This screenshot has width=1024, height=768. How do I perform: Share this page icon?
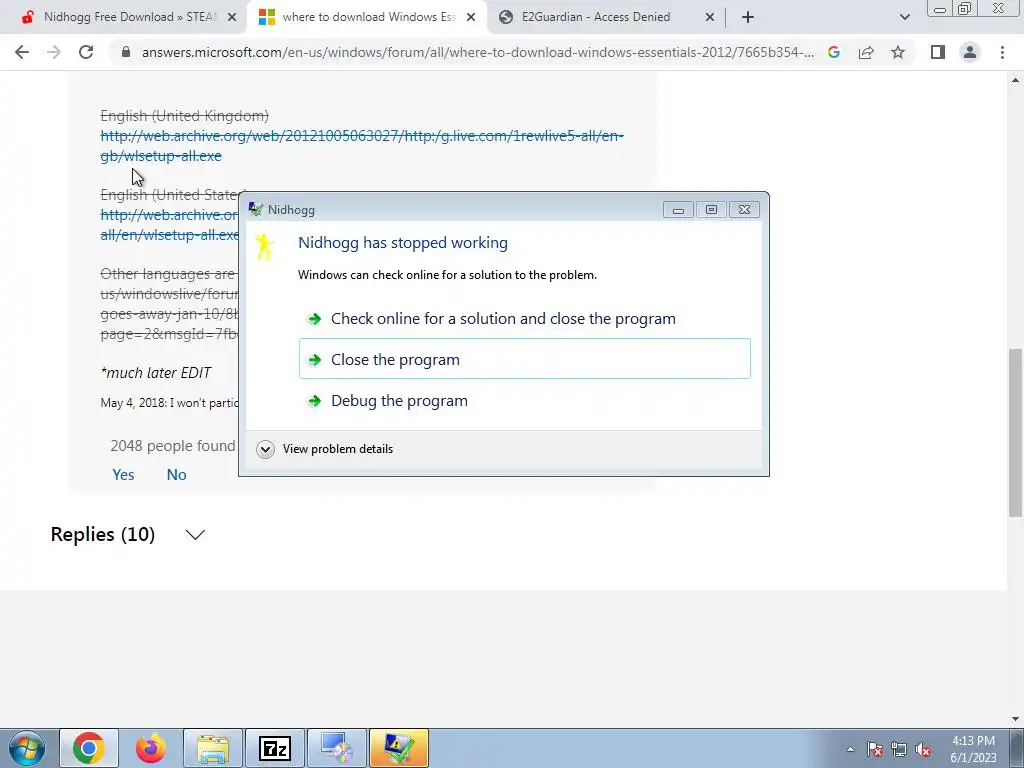pos(866,52)
